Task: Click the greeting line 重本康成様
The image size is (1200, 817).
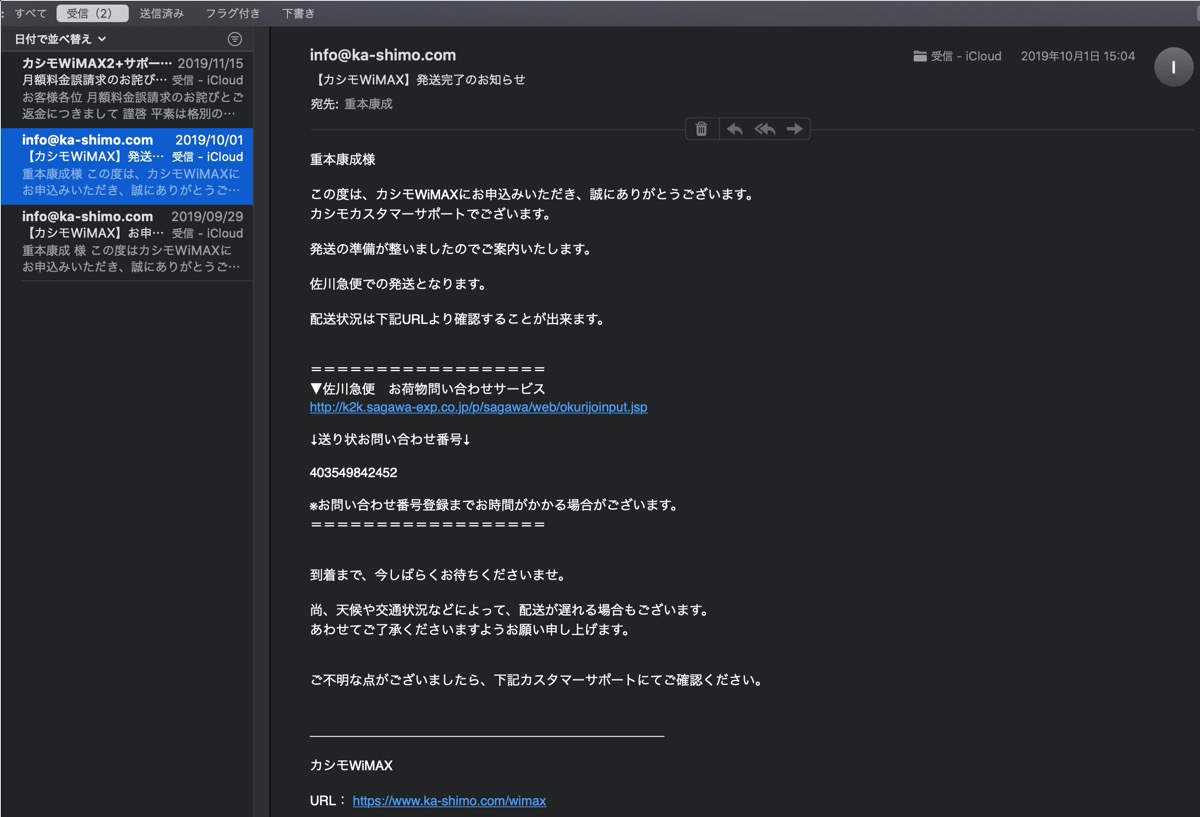Action: [343, 159]
